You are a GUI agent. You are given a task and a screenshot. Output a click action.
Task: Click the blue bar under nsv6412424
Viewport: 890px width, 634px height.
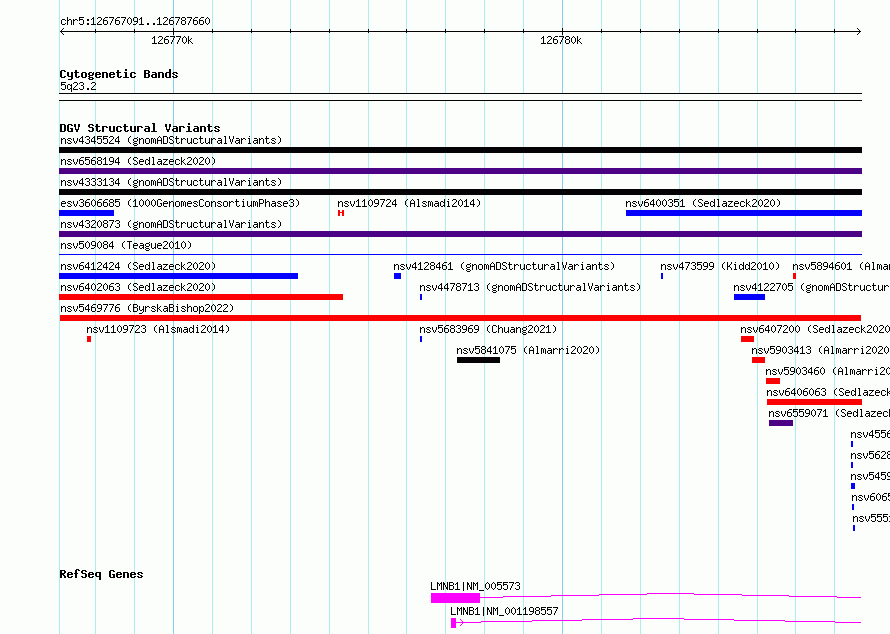coord(178,276)
